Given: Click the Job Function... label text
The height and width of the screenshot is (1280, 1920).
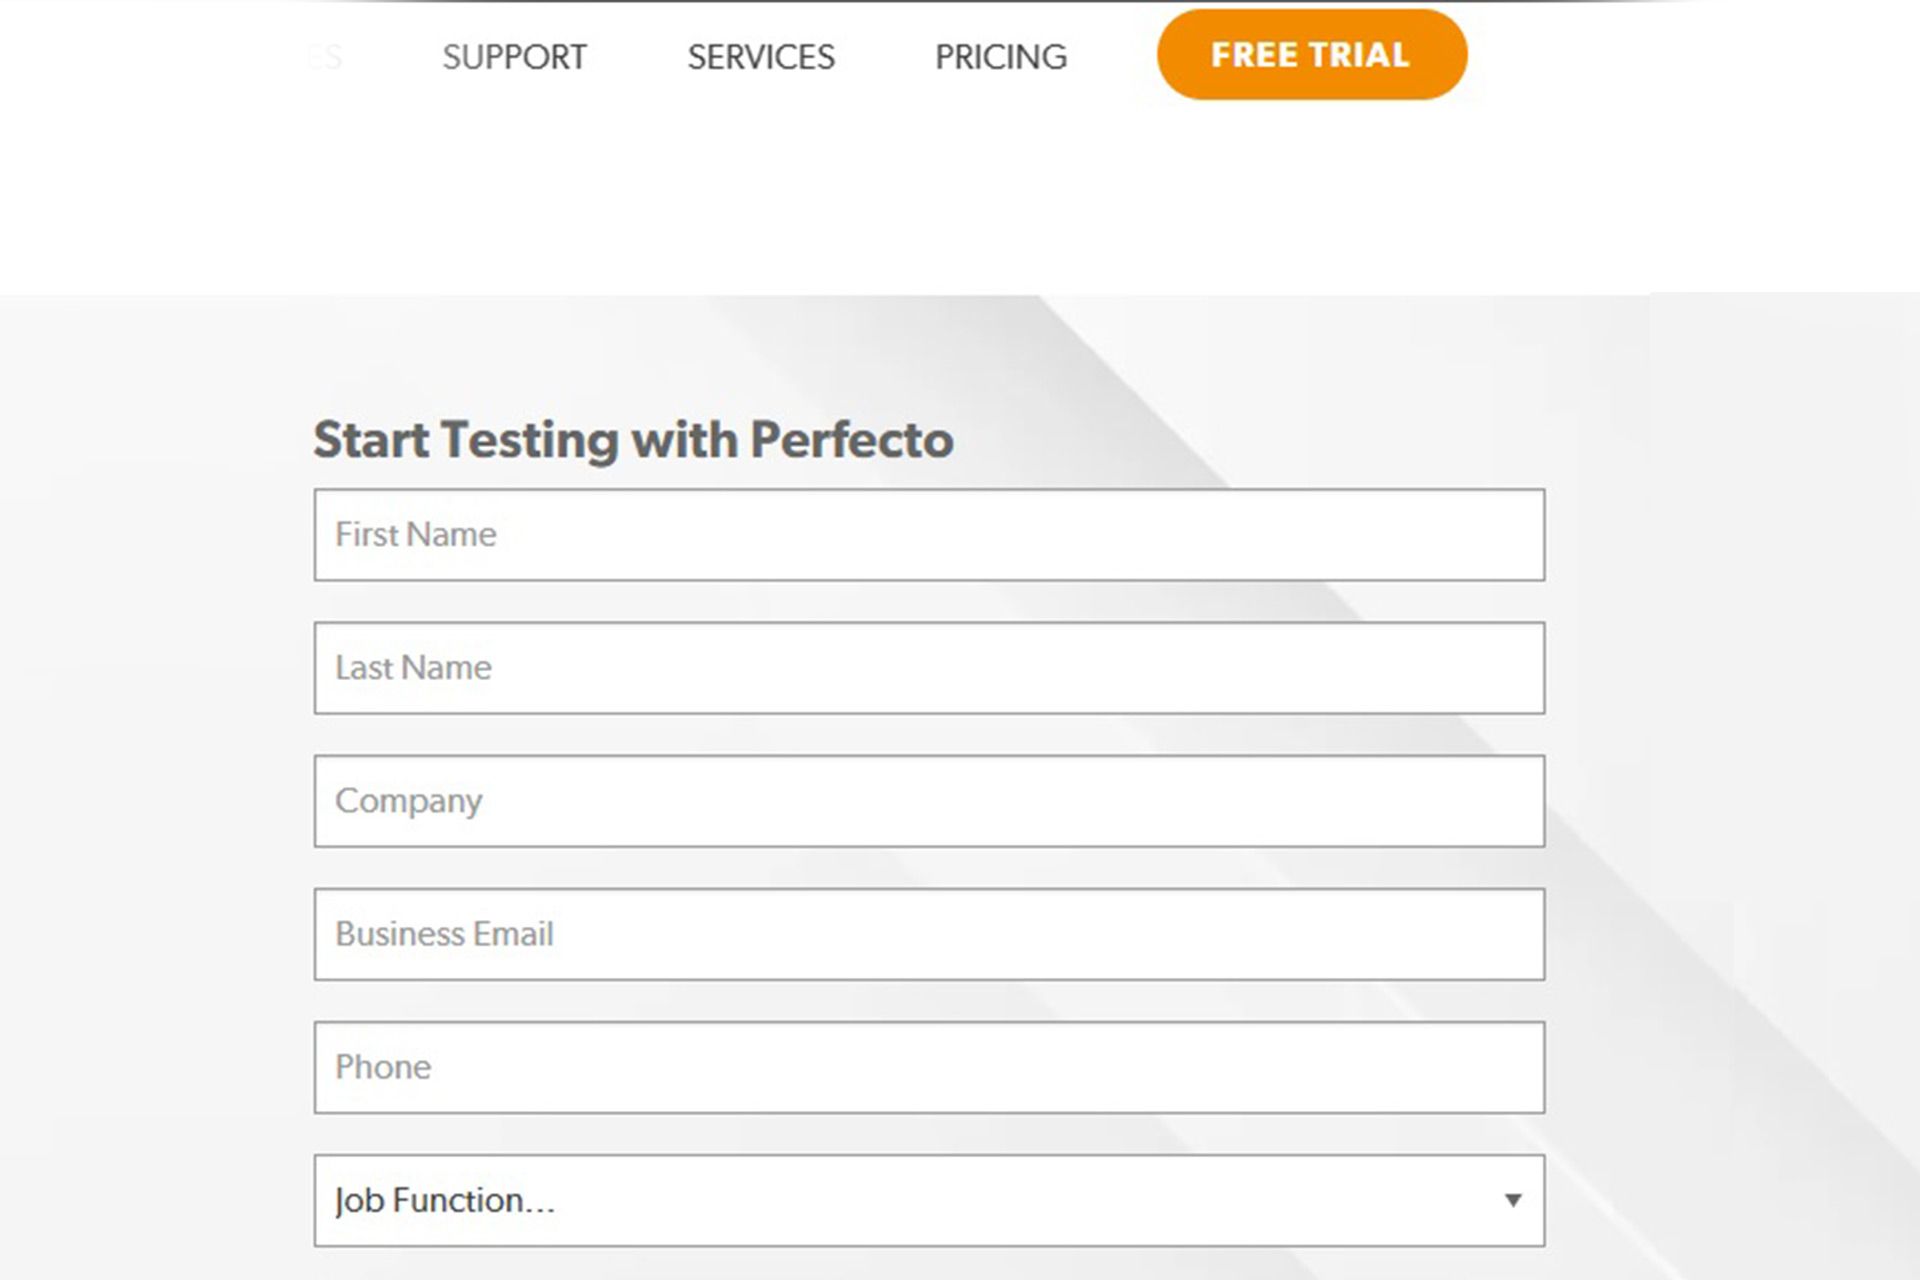Looking at the screenshot, I should 444,1201.
